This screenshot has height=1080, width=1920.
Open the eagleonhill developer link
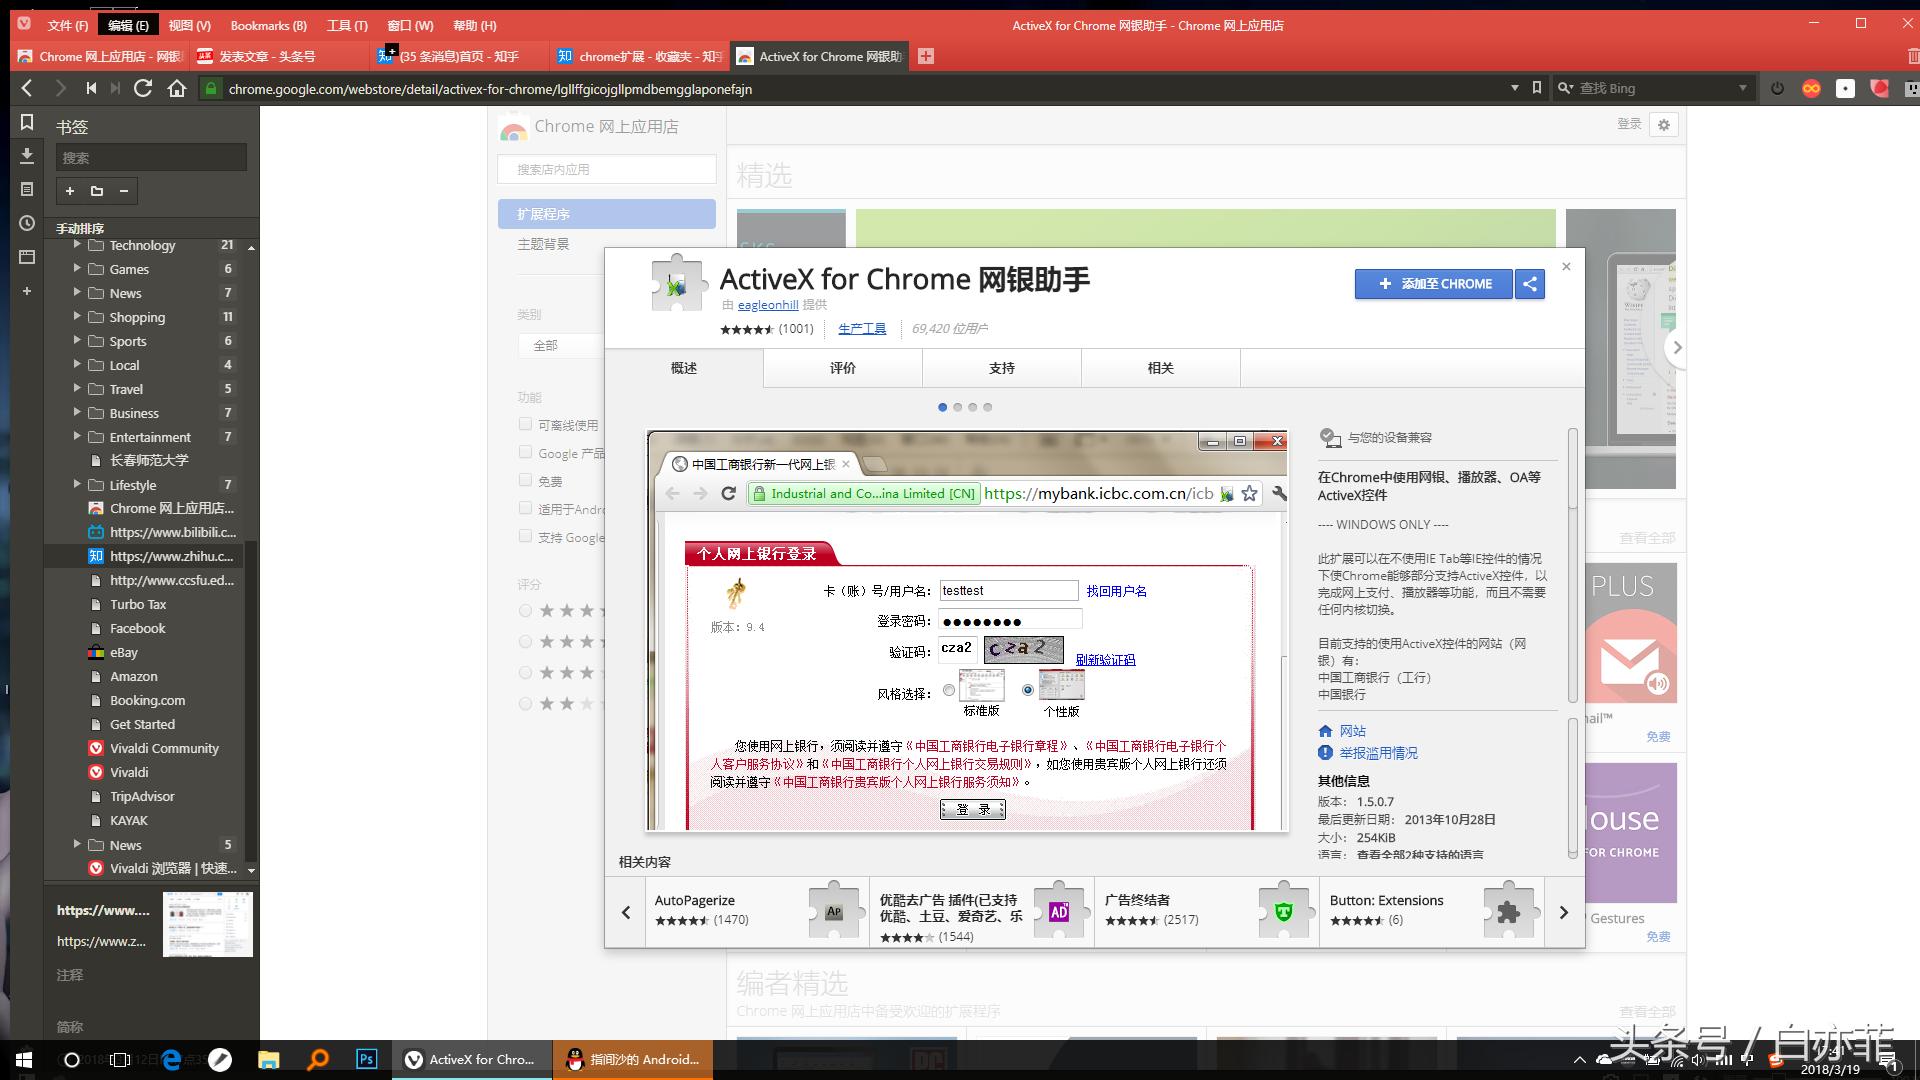pyautogui.click(x=767, y=305)
